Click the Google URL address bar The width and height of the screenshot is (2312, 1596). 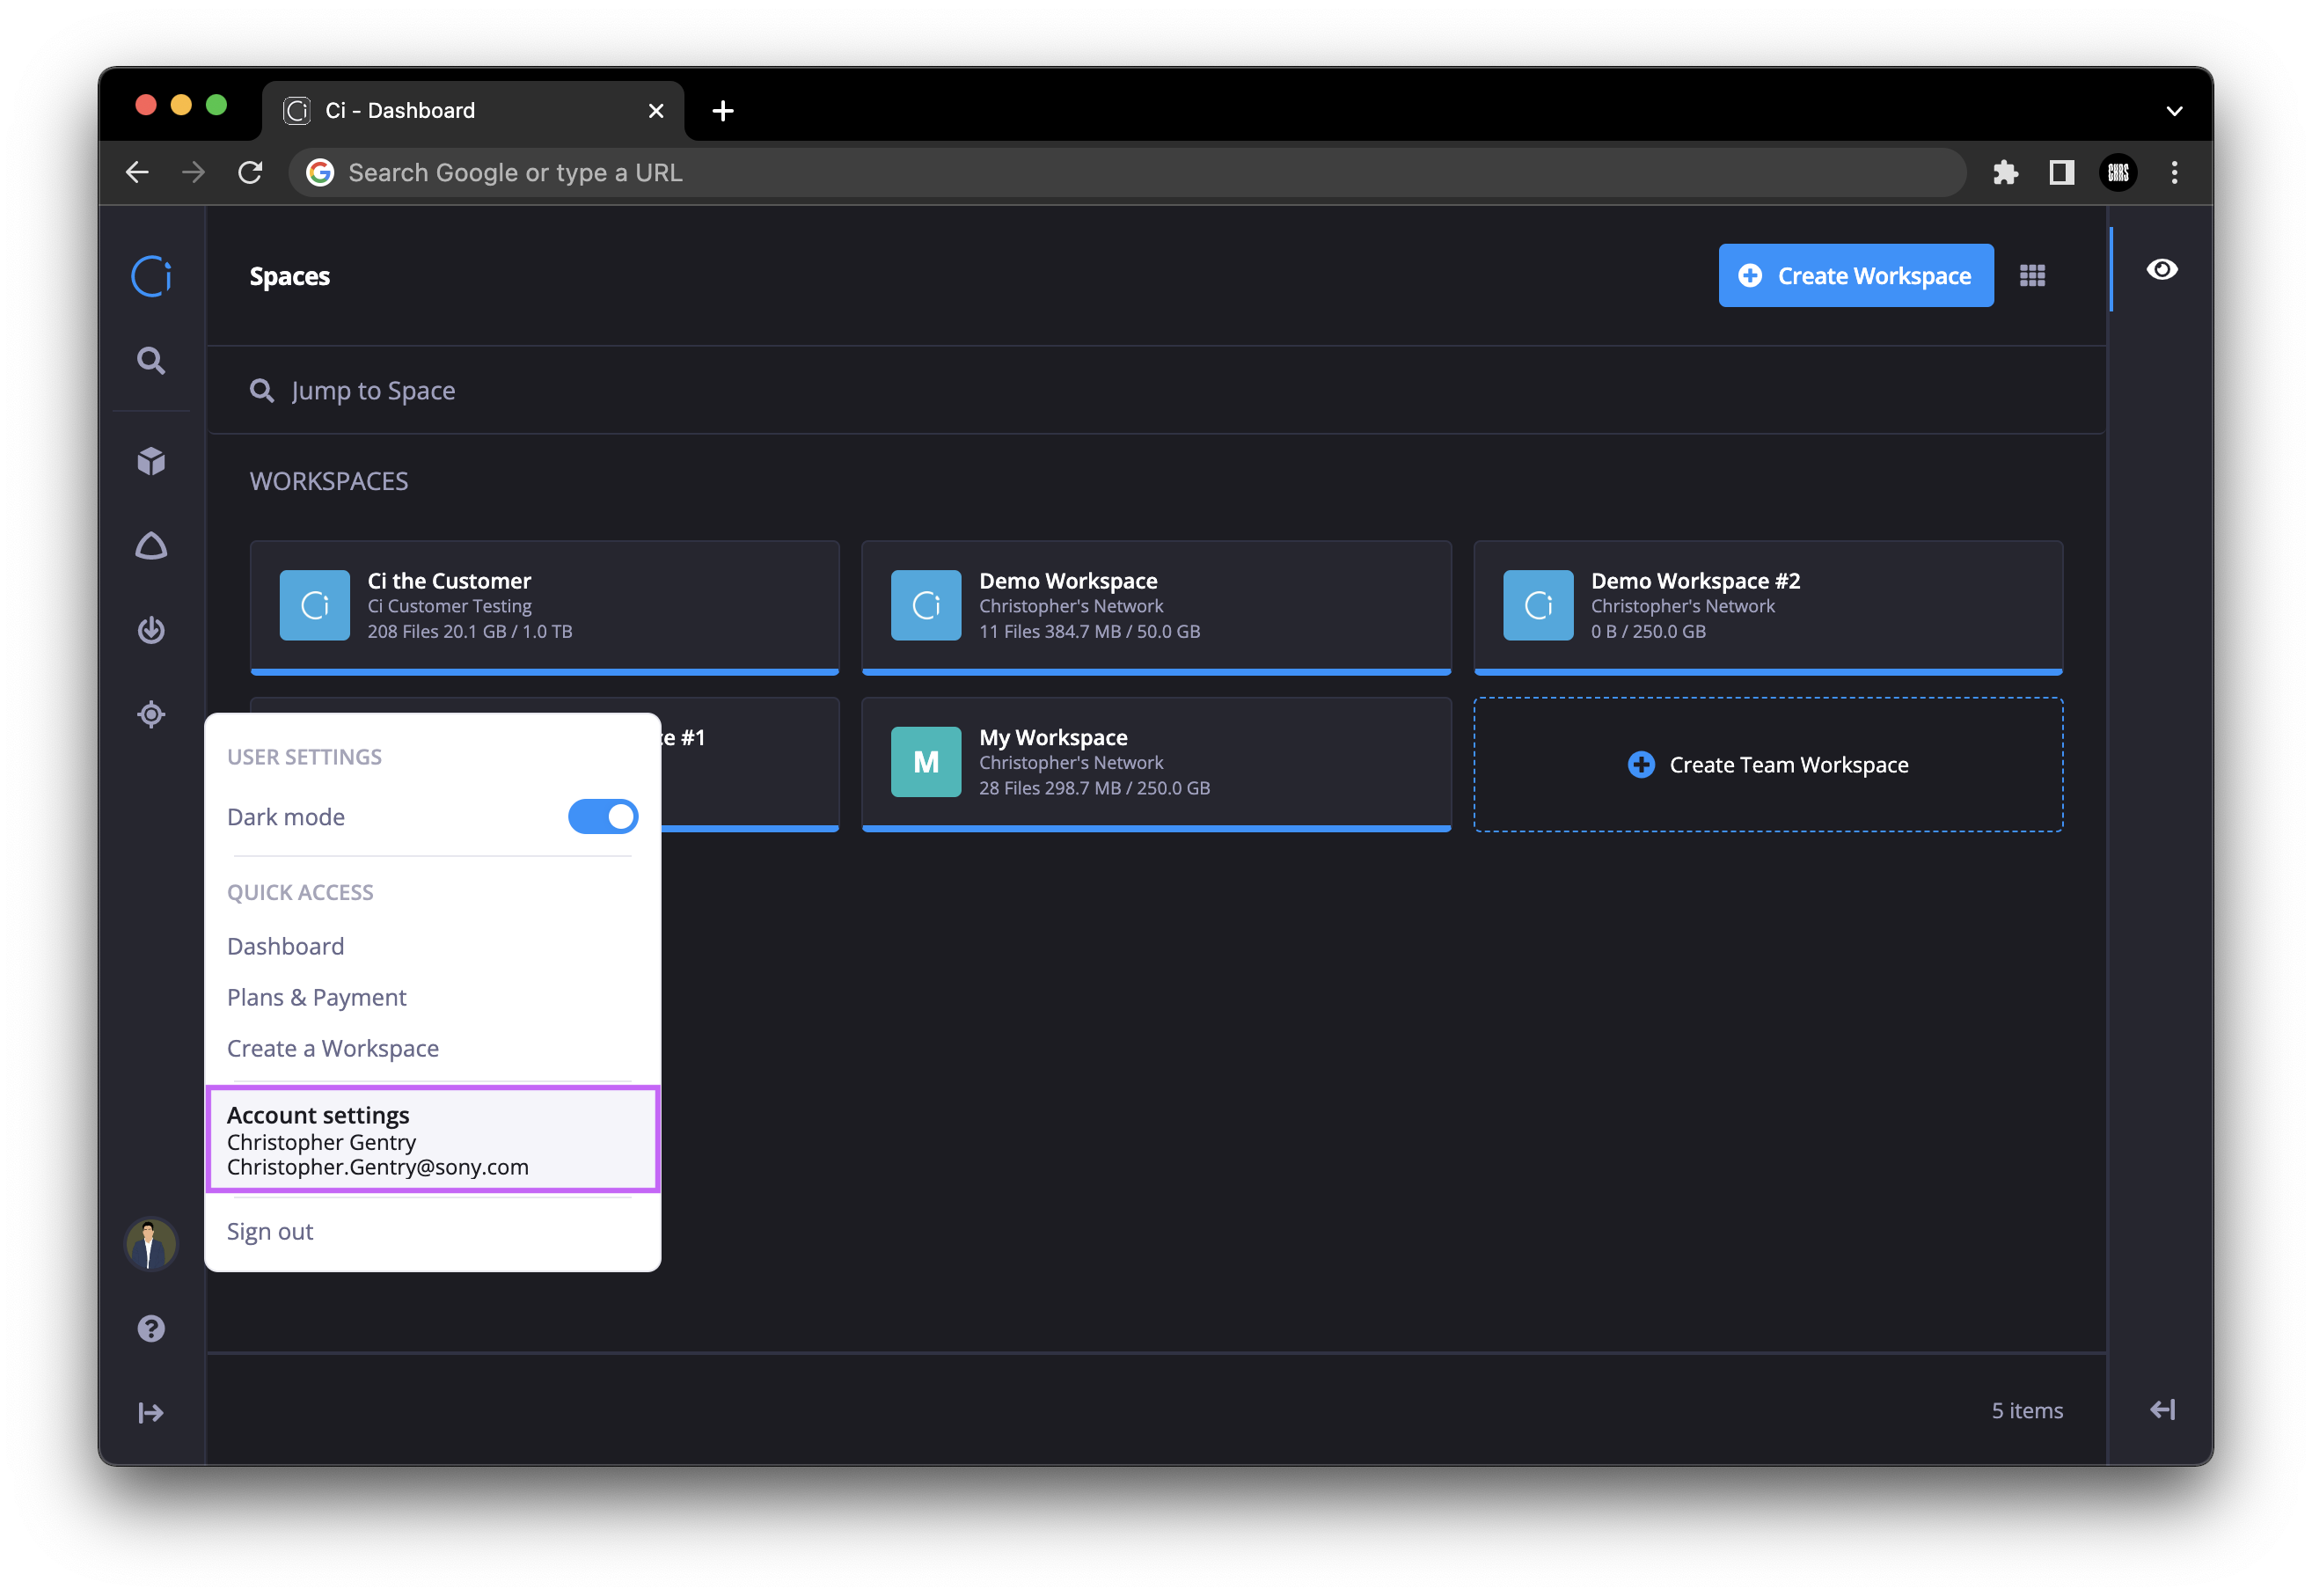(x=1128, y=173)
